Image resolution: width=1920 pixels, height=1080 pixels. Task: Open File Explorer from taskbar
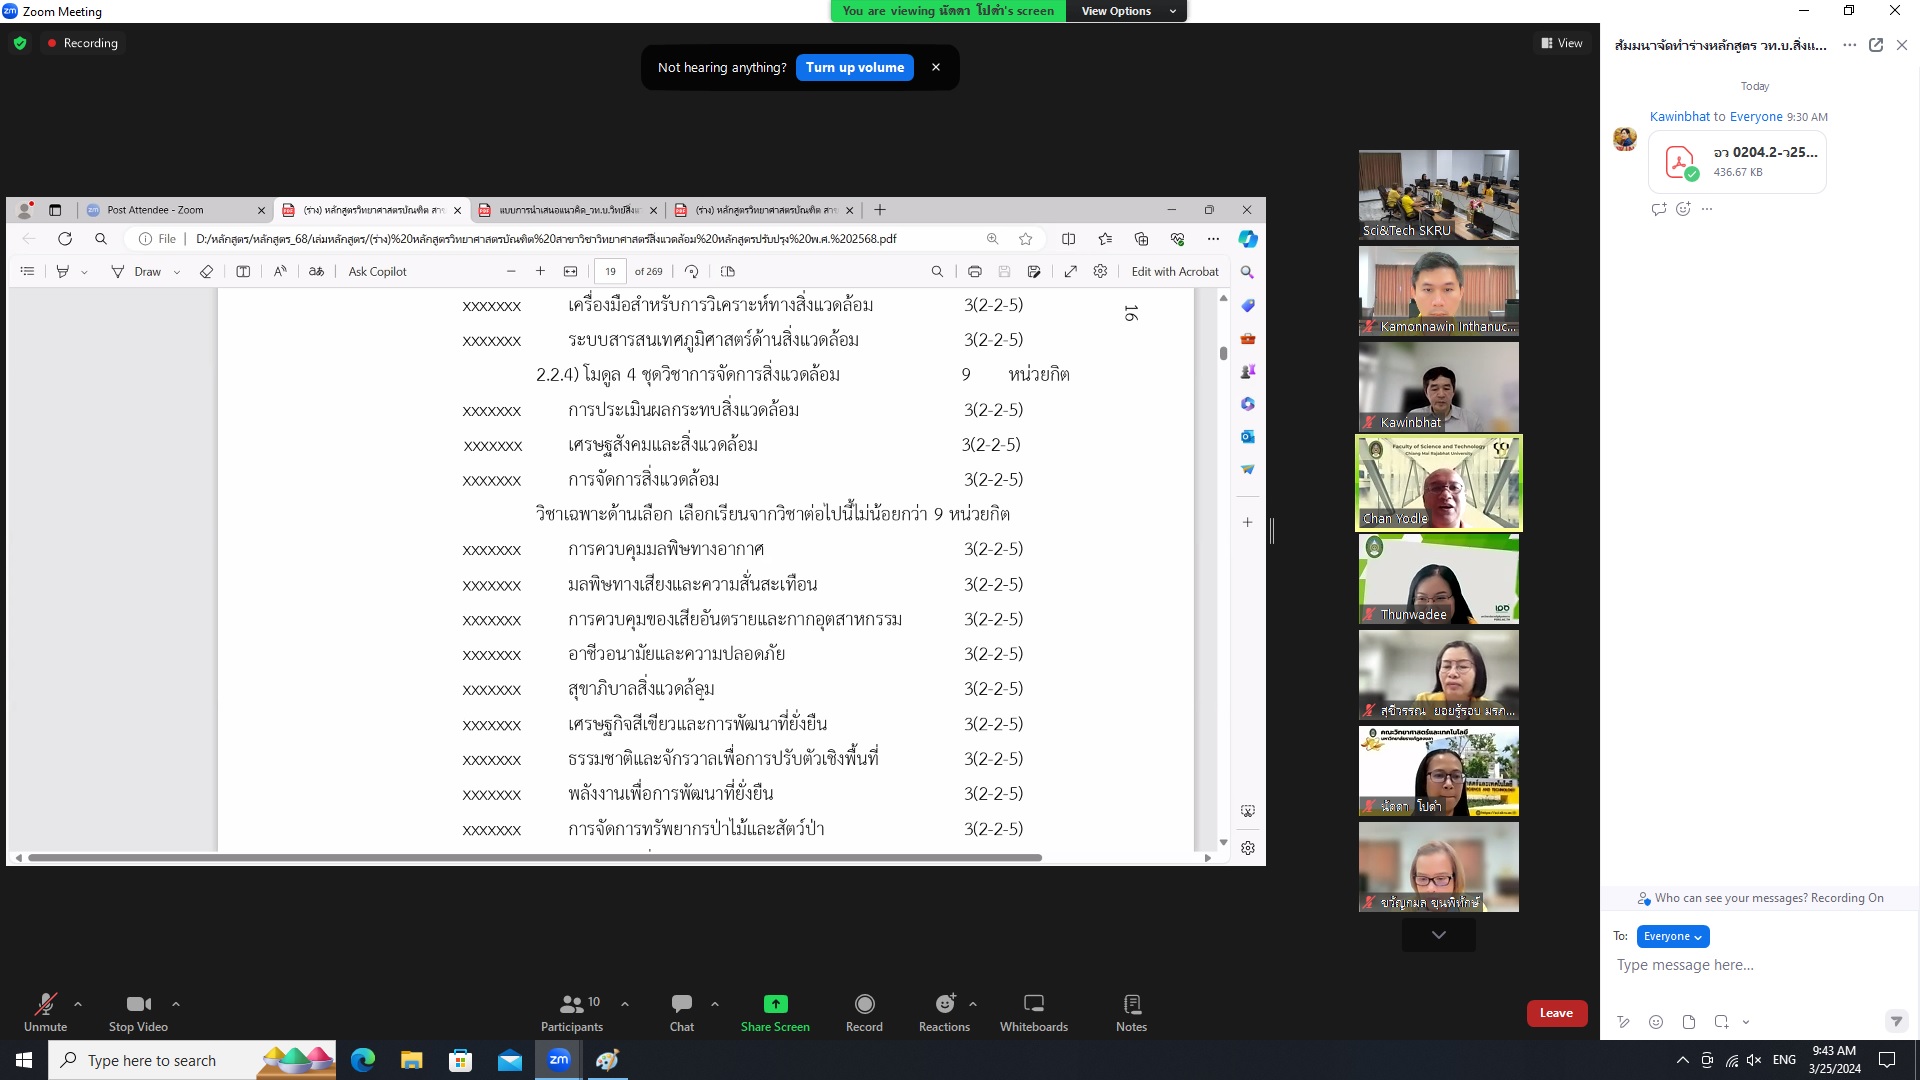click(411, 1060)
